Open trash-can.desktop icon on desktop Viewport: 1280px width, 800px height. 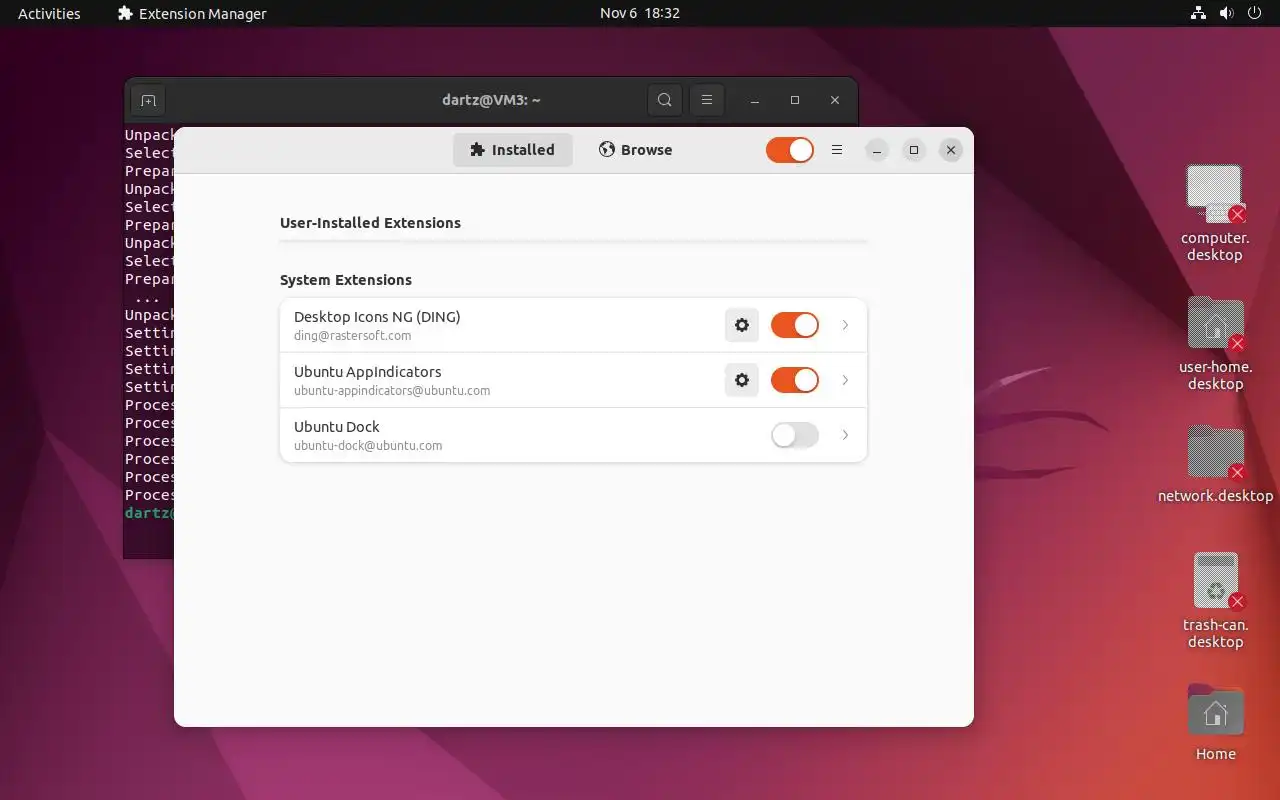coord(1215,601)
